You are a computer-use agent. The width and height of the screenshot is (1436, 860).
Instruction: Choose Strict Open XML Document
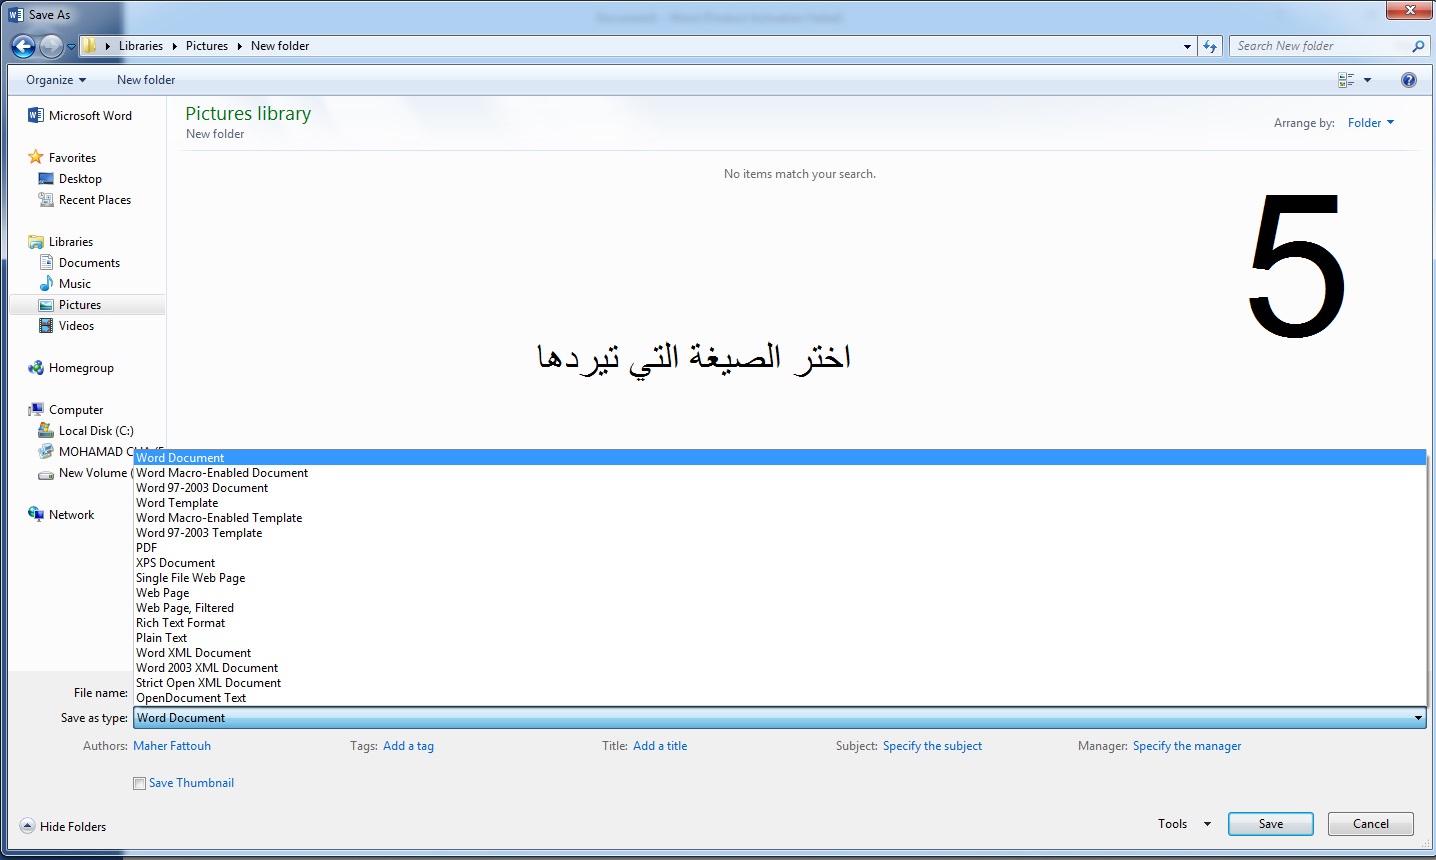click(209, 683)
